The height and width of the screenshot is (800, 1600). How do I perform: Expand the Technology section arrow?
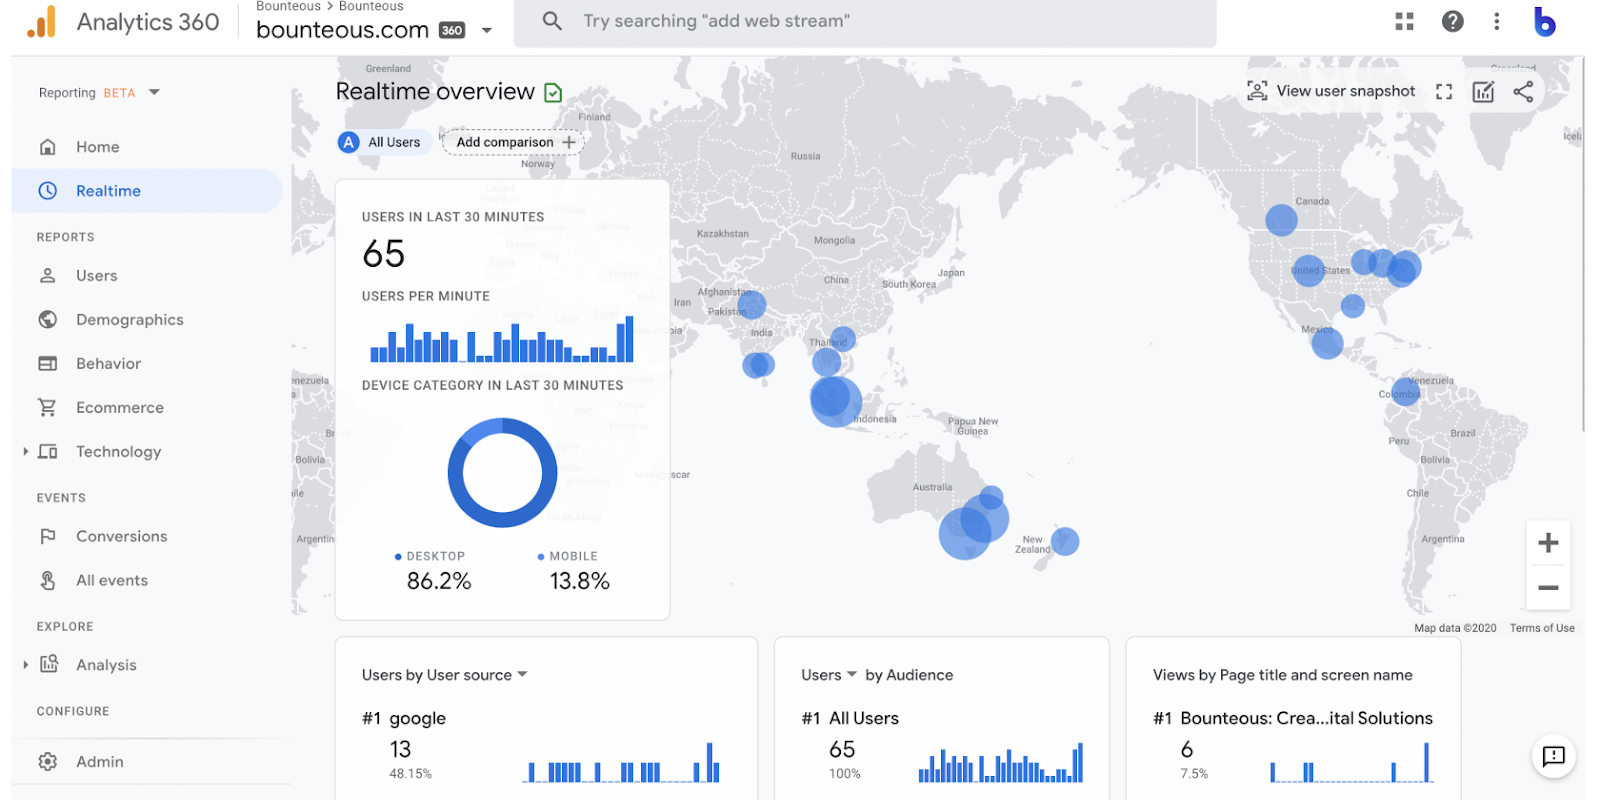pos(25,452)
